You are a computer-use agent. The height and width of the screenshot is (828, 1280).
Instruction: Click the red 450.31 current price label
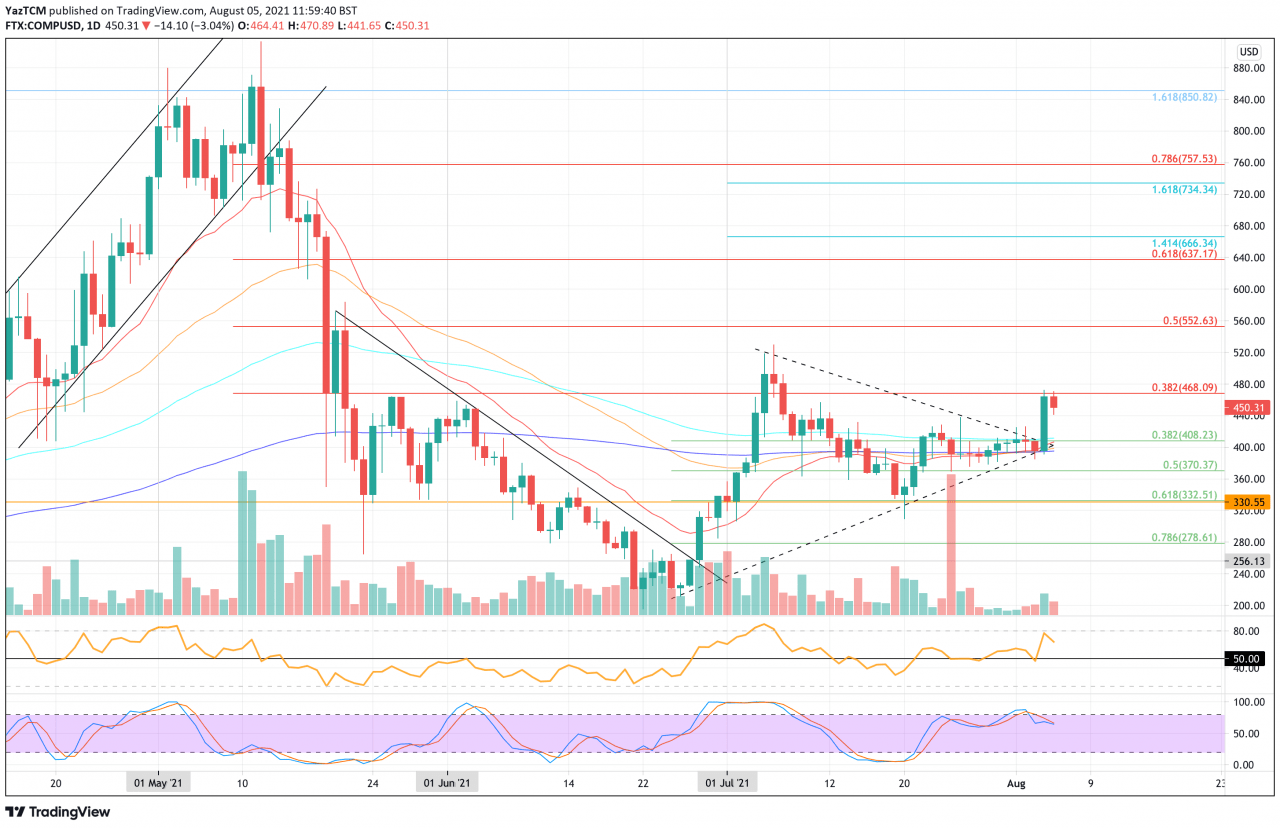click(1248, 407)
